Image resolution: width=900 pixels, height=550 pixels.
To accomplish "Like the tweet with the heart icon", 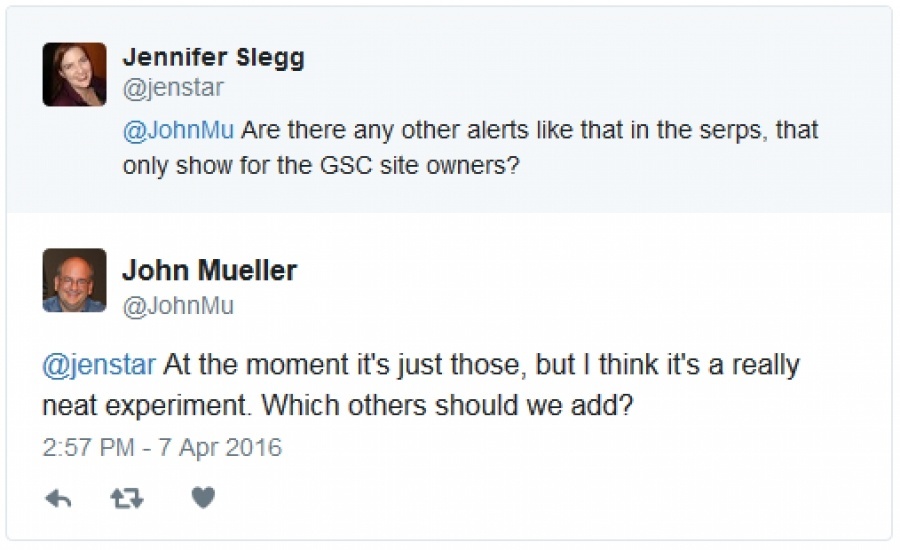I will point(203,498).
